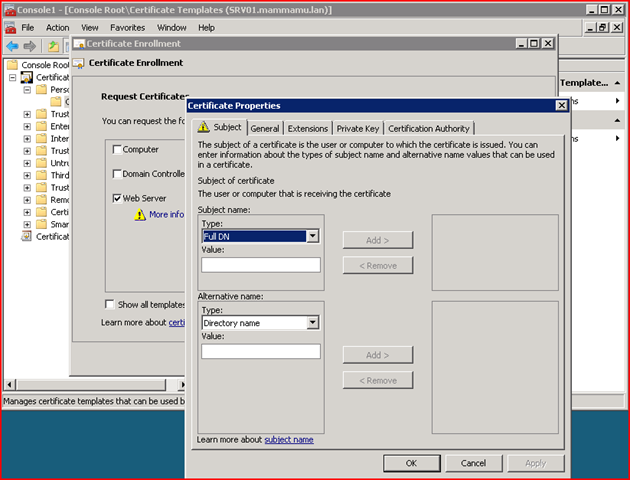This screenshot has height=480, width=630.
Task: Open the Action menu
Action: [58, 27]
